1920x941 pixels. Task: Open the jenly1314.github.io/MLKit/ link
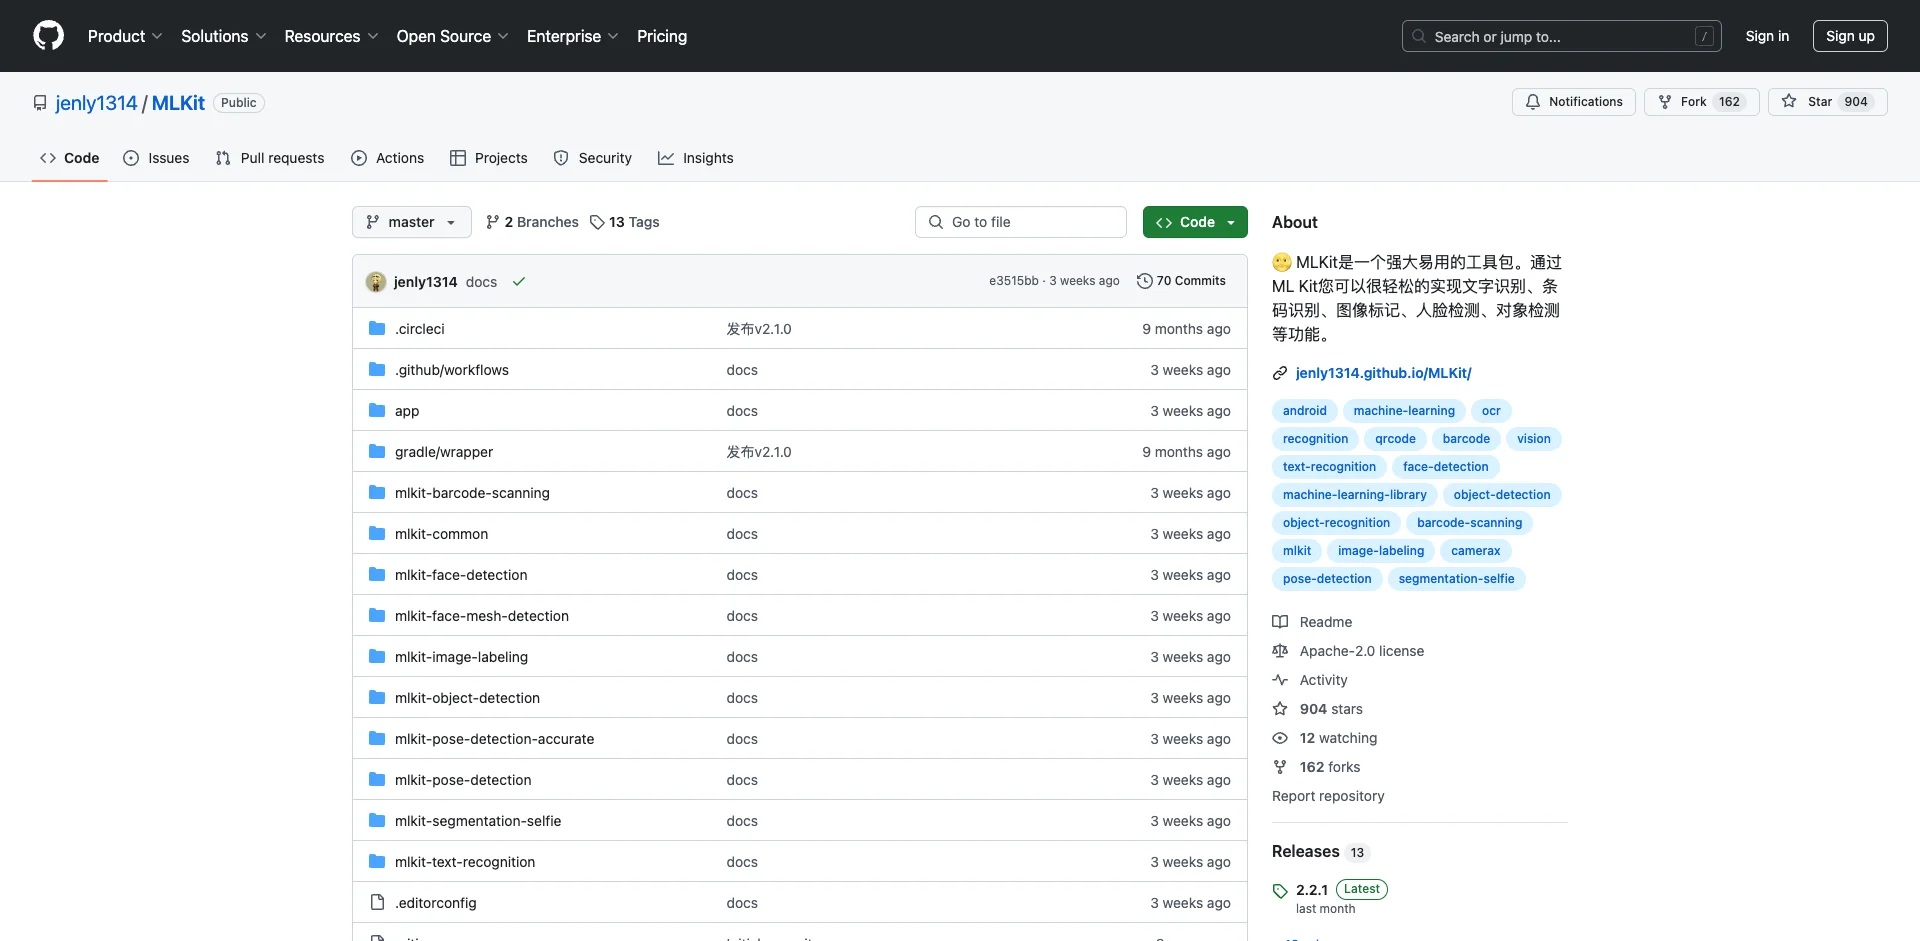click(1383, 373)
